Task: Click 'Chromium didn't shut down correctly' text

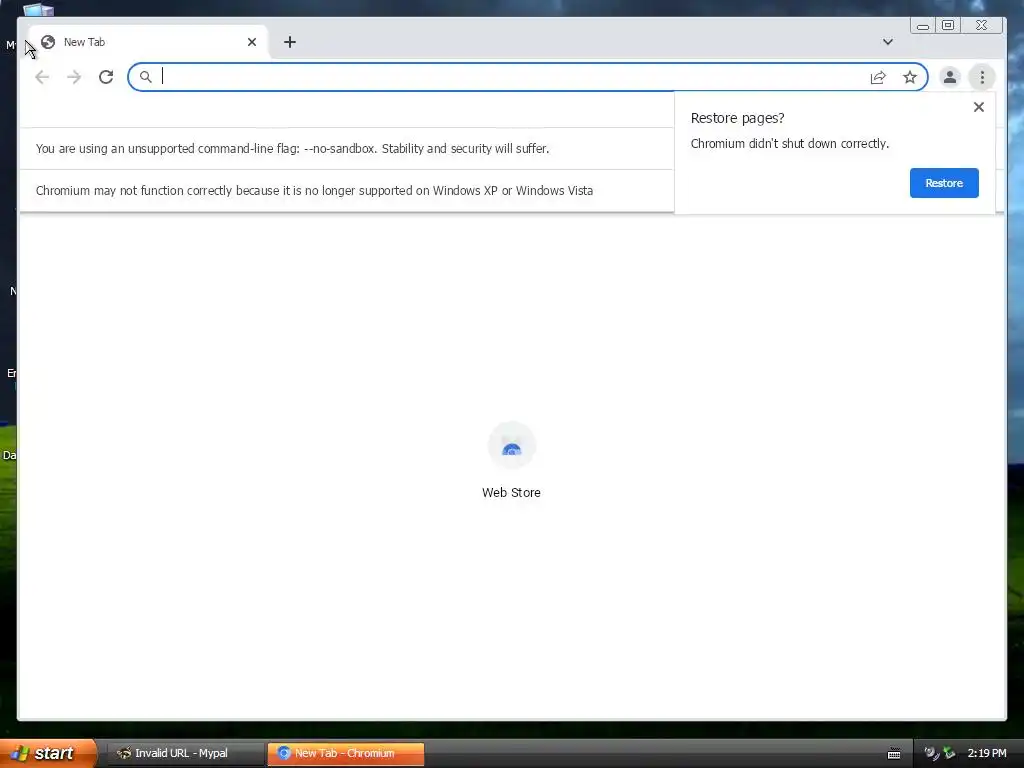Action: [790, 144]
